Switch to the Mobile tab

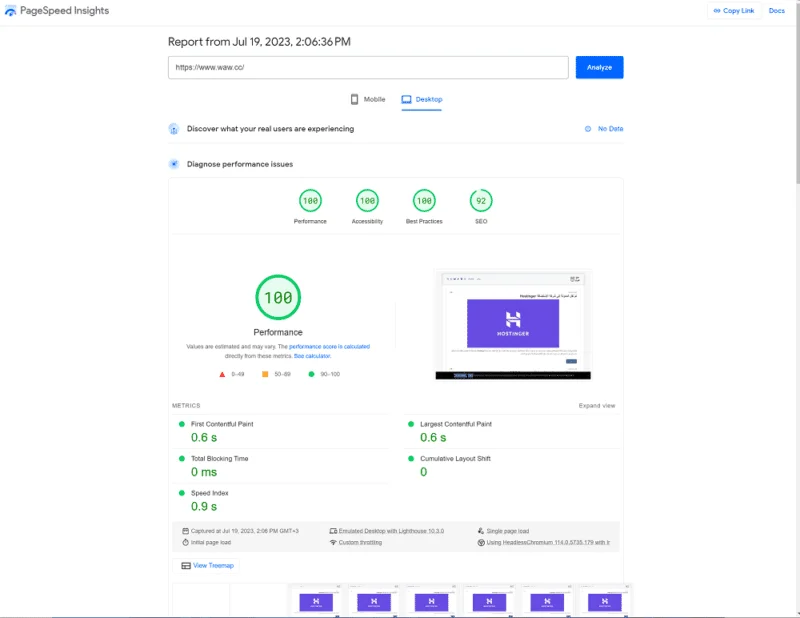click(x=367, y=99)
